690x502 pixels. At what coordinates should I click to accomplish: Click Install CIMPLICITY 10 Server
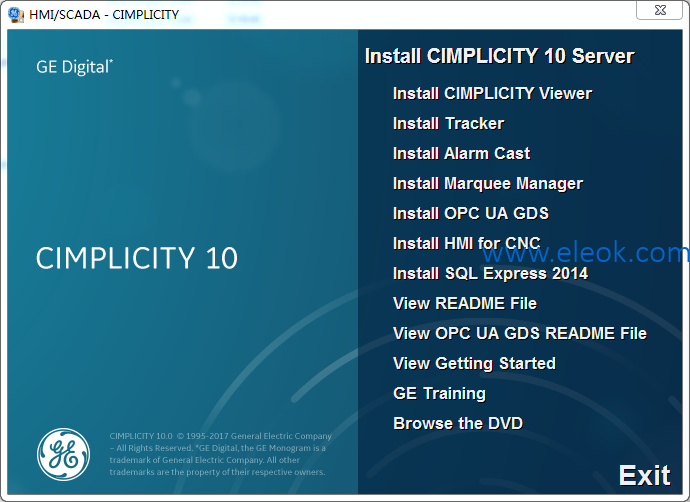(x=499, y=56)
